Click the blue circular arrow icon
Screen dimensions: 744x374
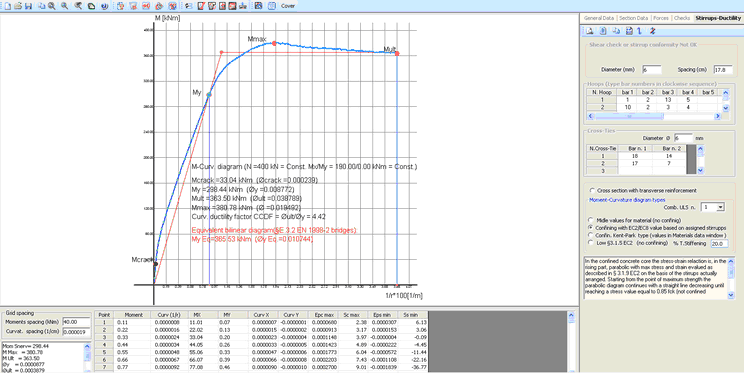click(104, 6)
